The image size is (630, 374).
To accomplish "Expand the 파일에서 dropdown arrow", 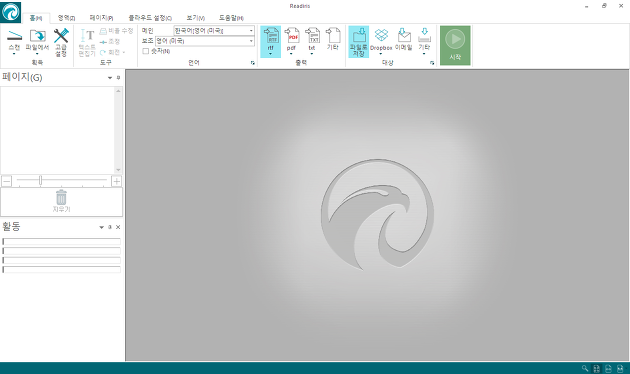I will click(37, 53).
